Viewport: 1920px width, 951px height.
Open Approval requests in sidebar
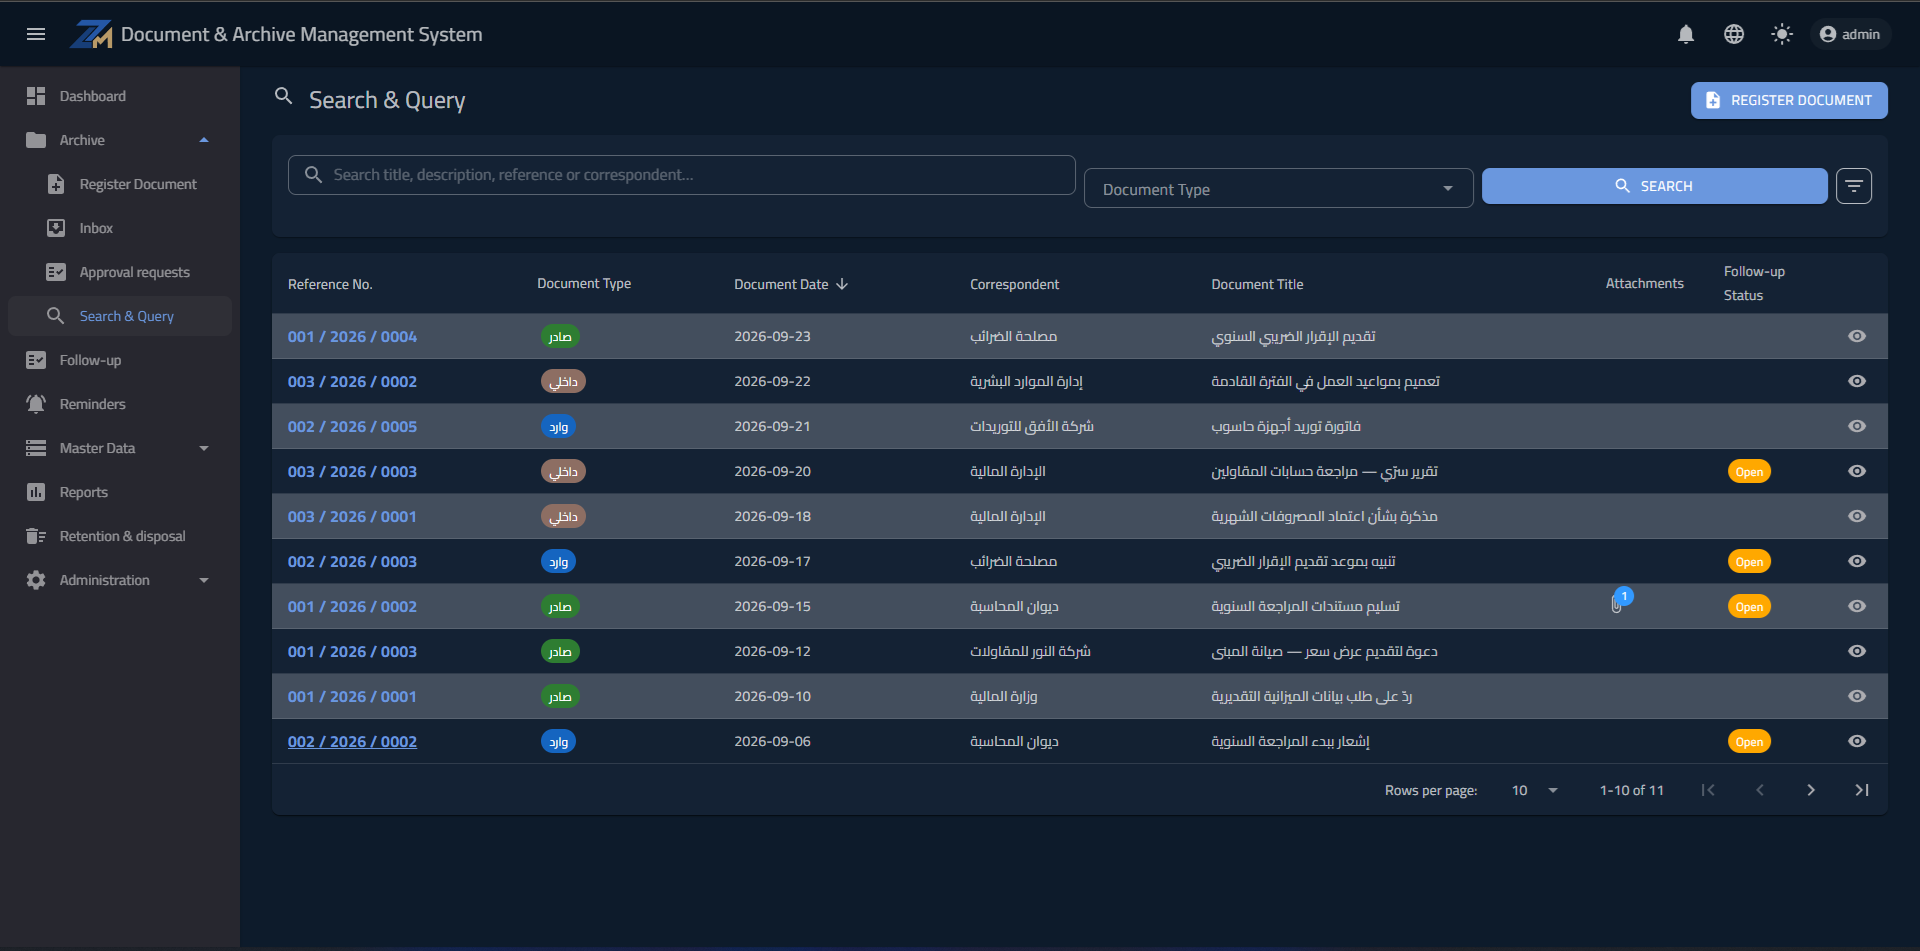120,272
